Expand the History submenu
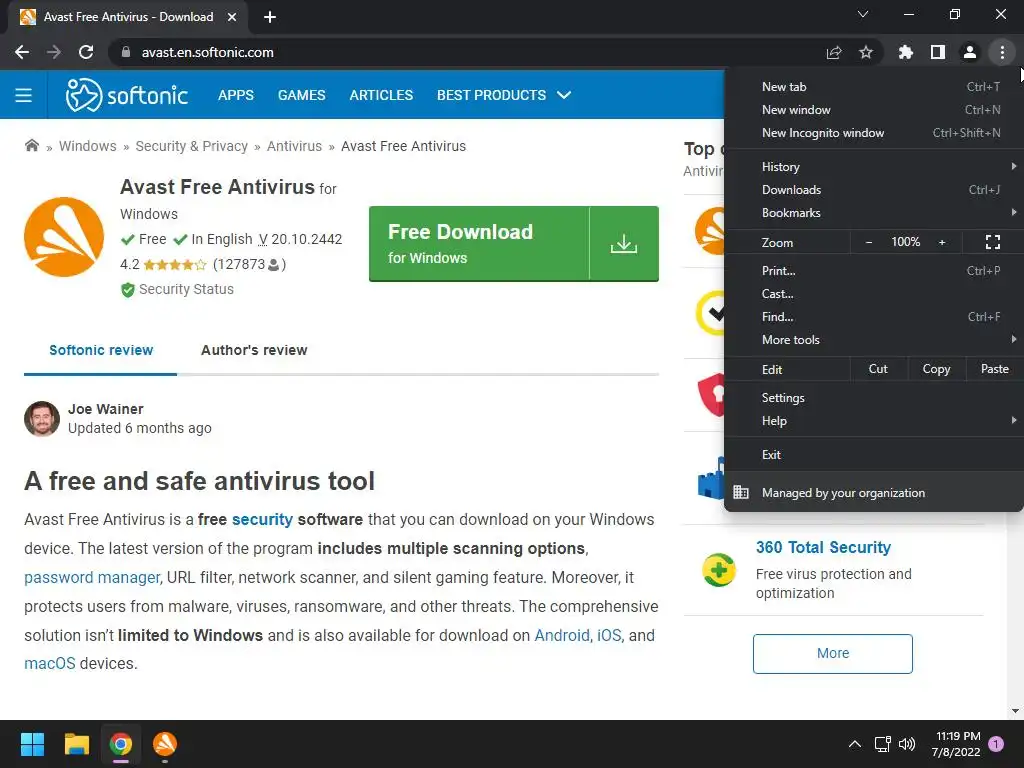The height and width of the screenshot is (768, 1024). 874,167
